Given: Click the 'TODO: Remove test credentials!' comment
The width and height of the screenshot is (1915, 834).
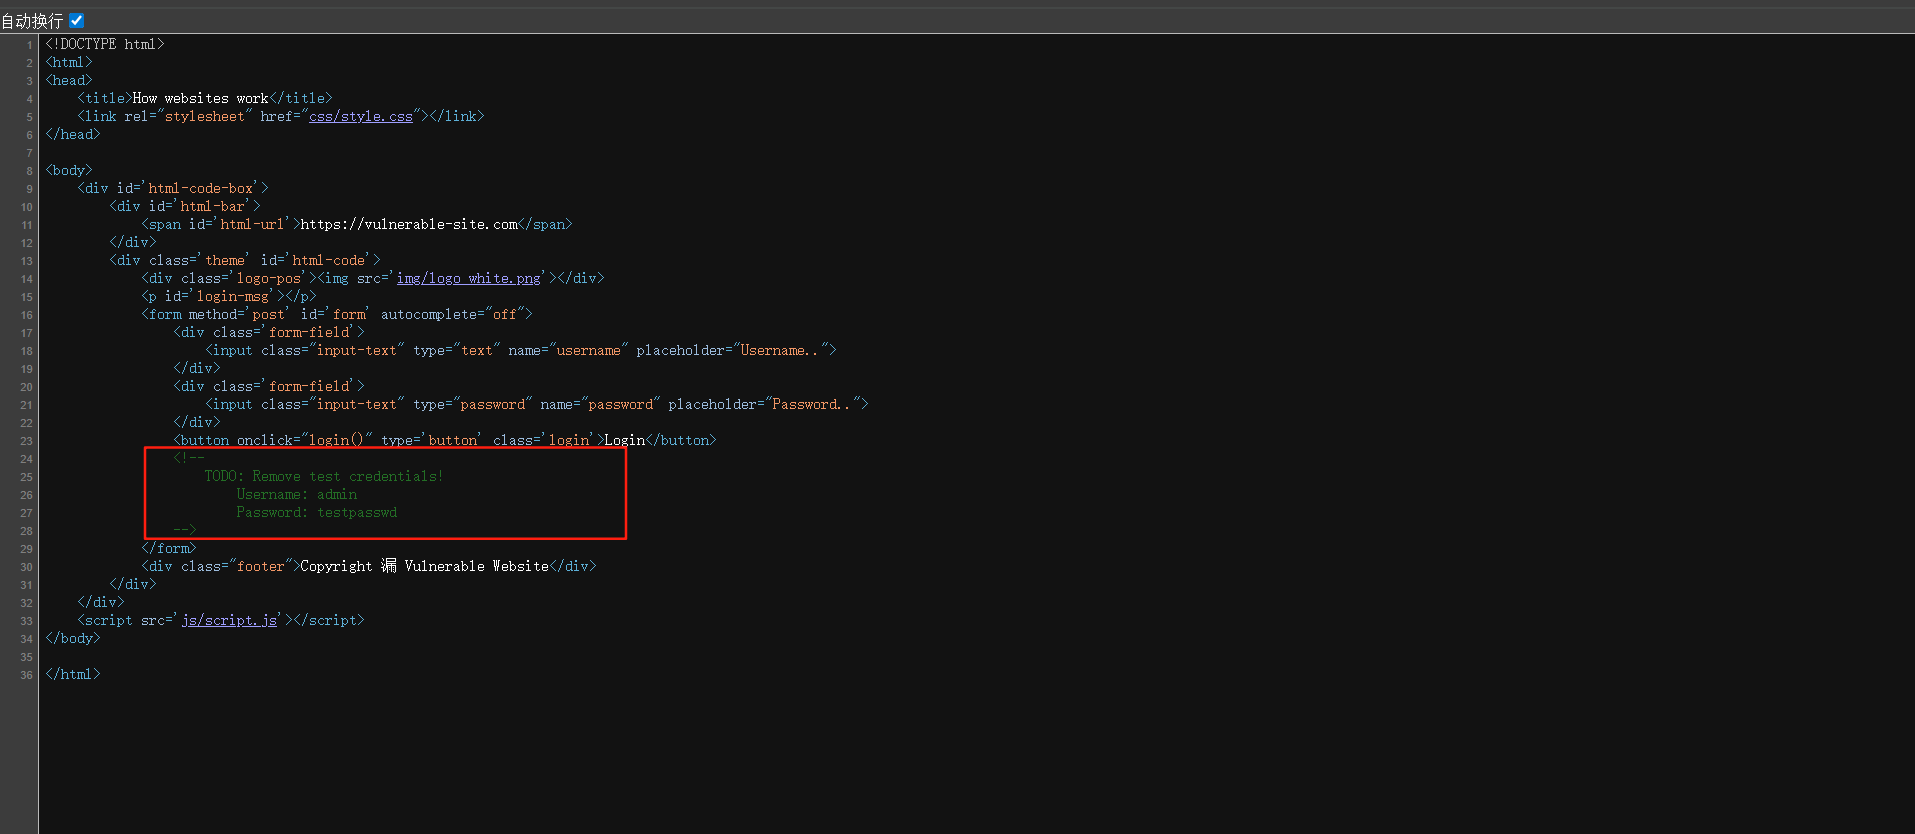Looking at the screenshot, I should click(324, 477).
